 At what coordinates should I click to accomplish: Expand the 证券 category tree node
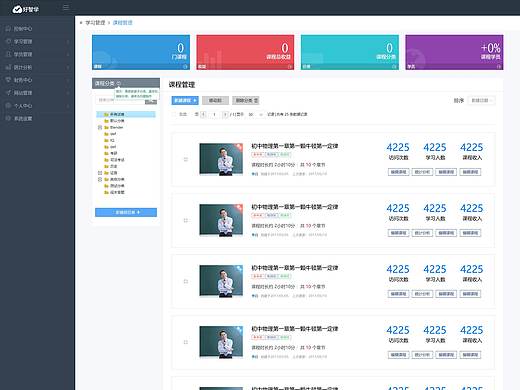pyautogui.click(x=100, y=173)
